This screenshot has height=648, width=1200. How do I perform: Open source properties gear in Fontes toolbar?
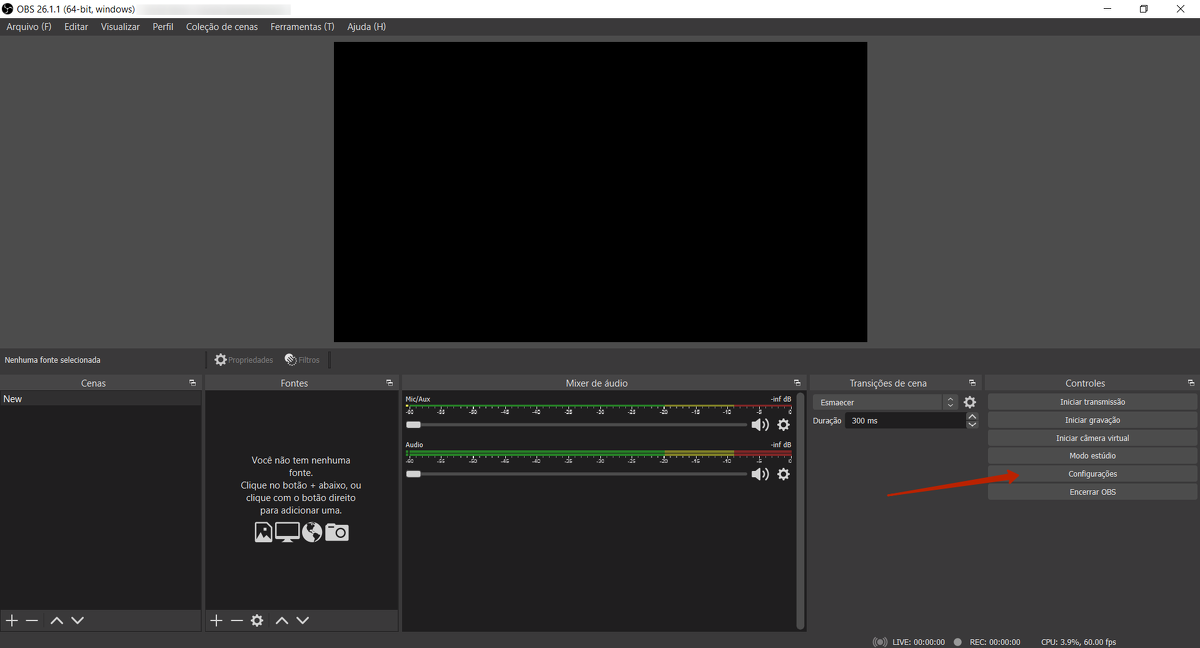pyautogui.click(x=257, y=621)
